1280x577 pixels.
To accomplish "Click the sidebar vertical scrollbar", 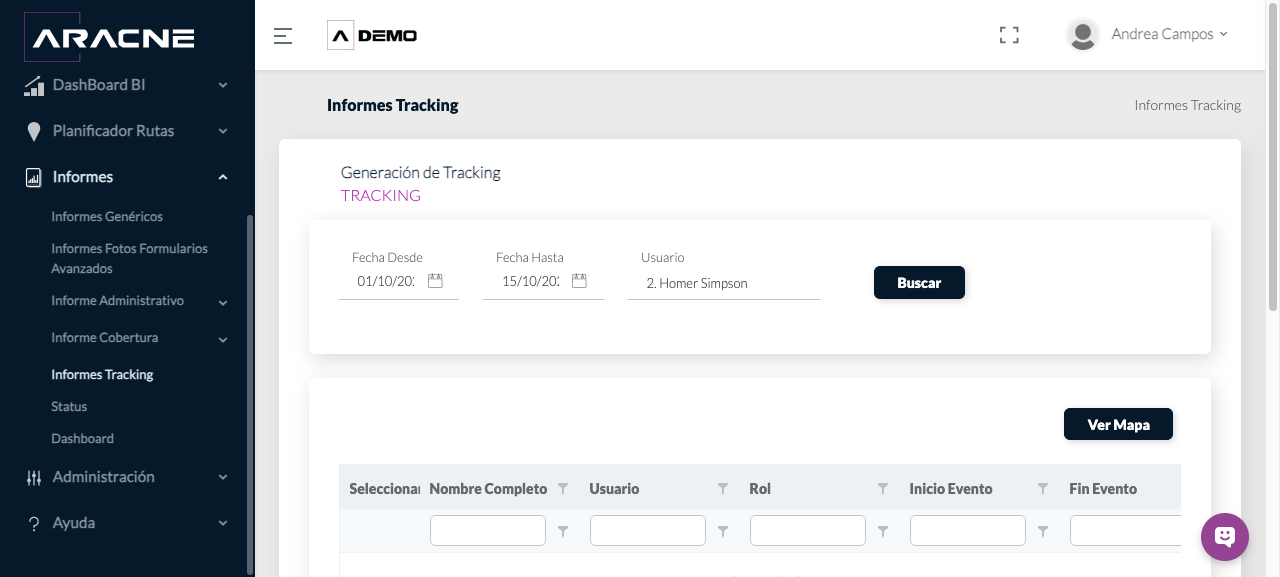I will point(250,395).
